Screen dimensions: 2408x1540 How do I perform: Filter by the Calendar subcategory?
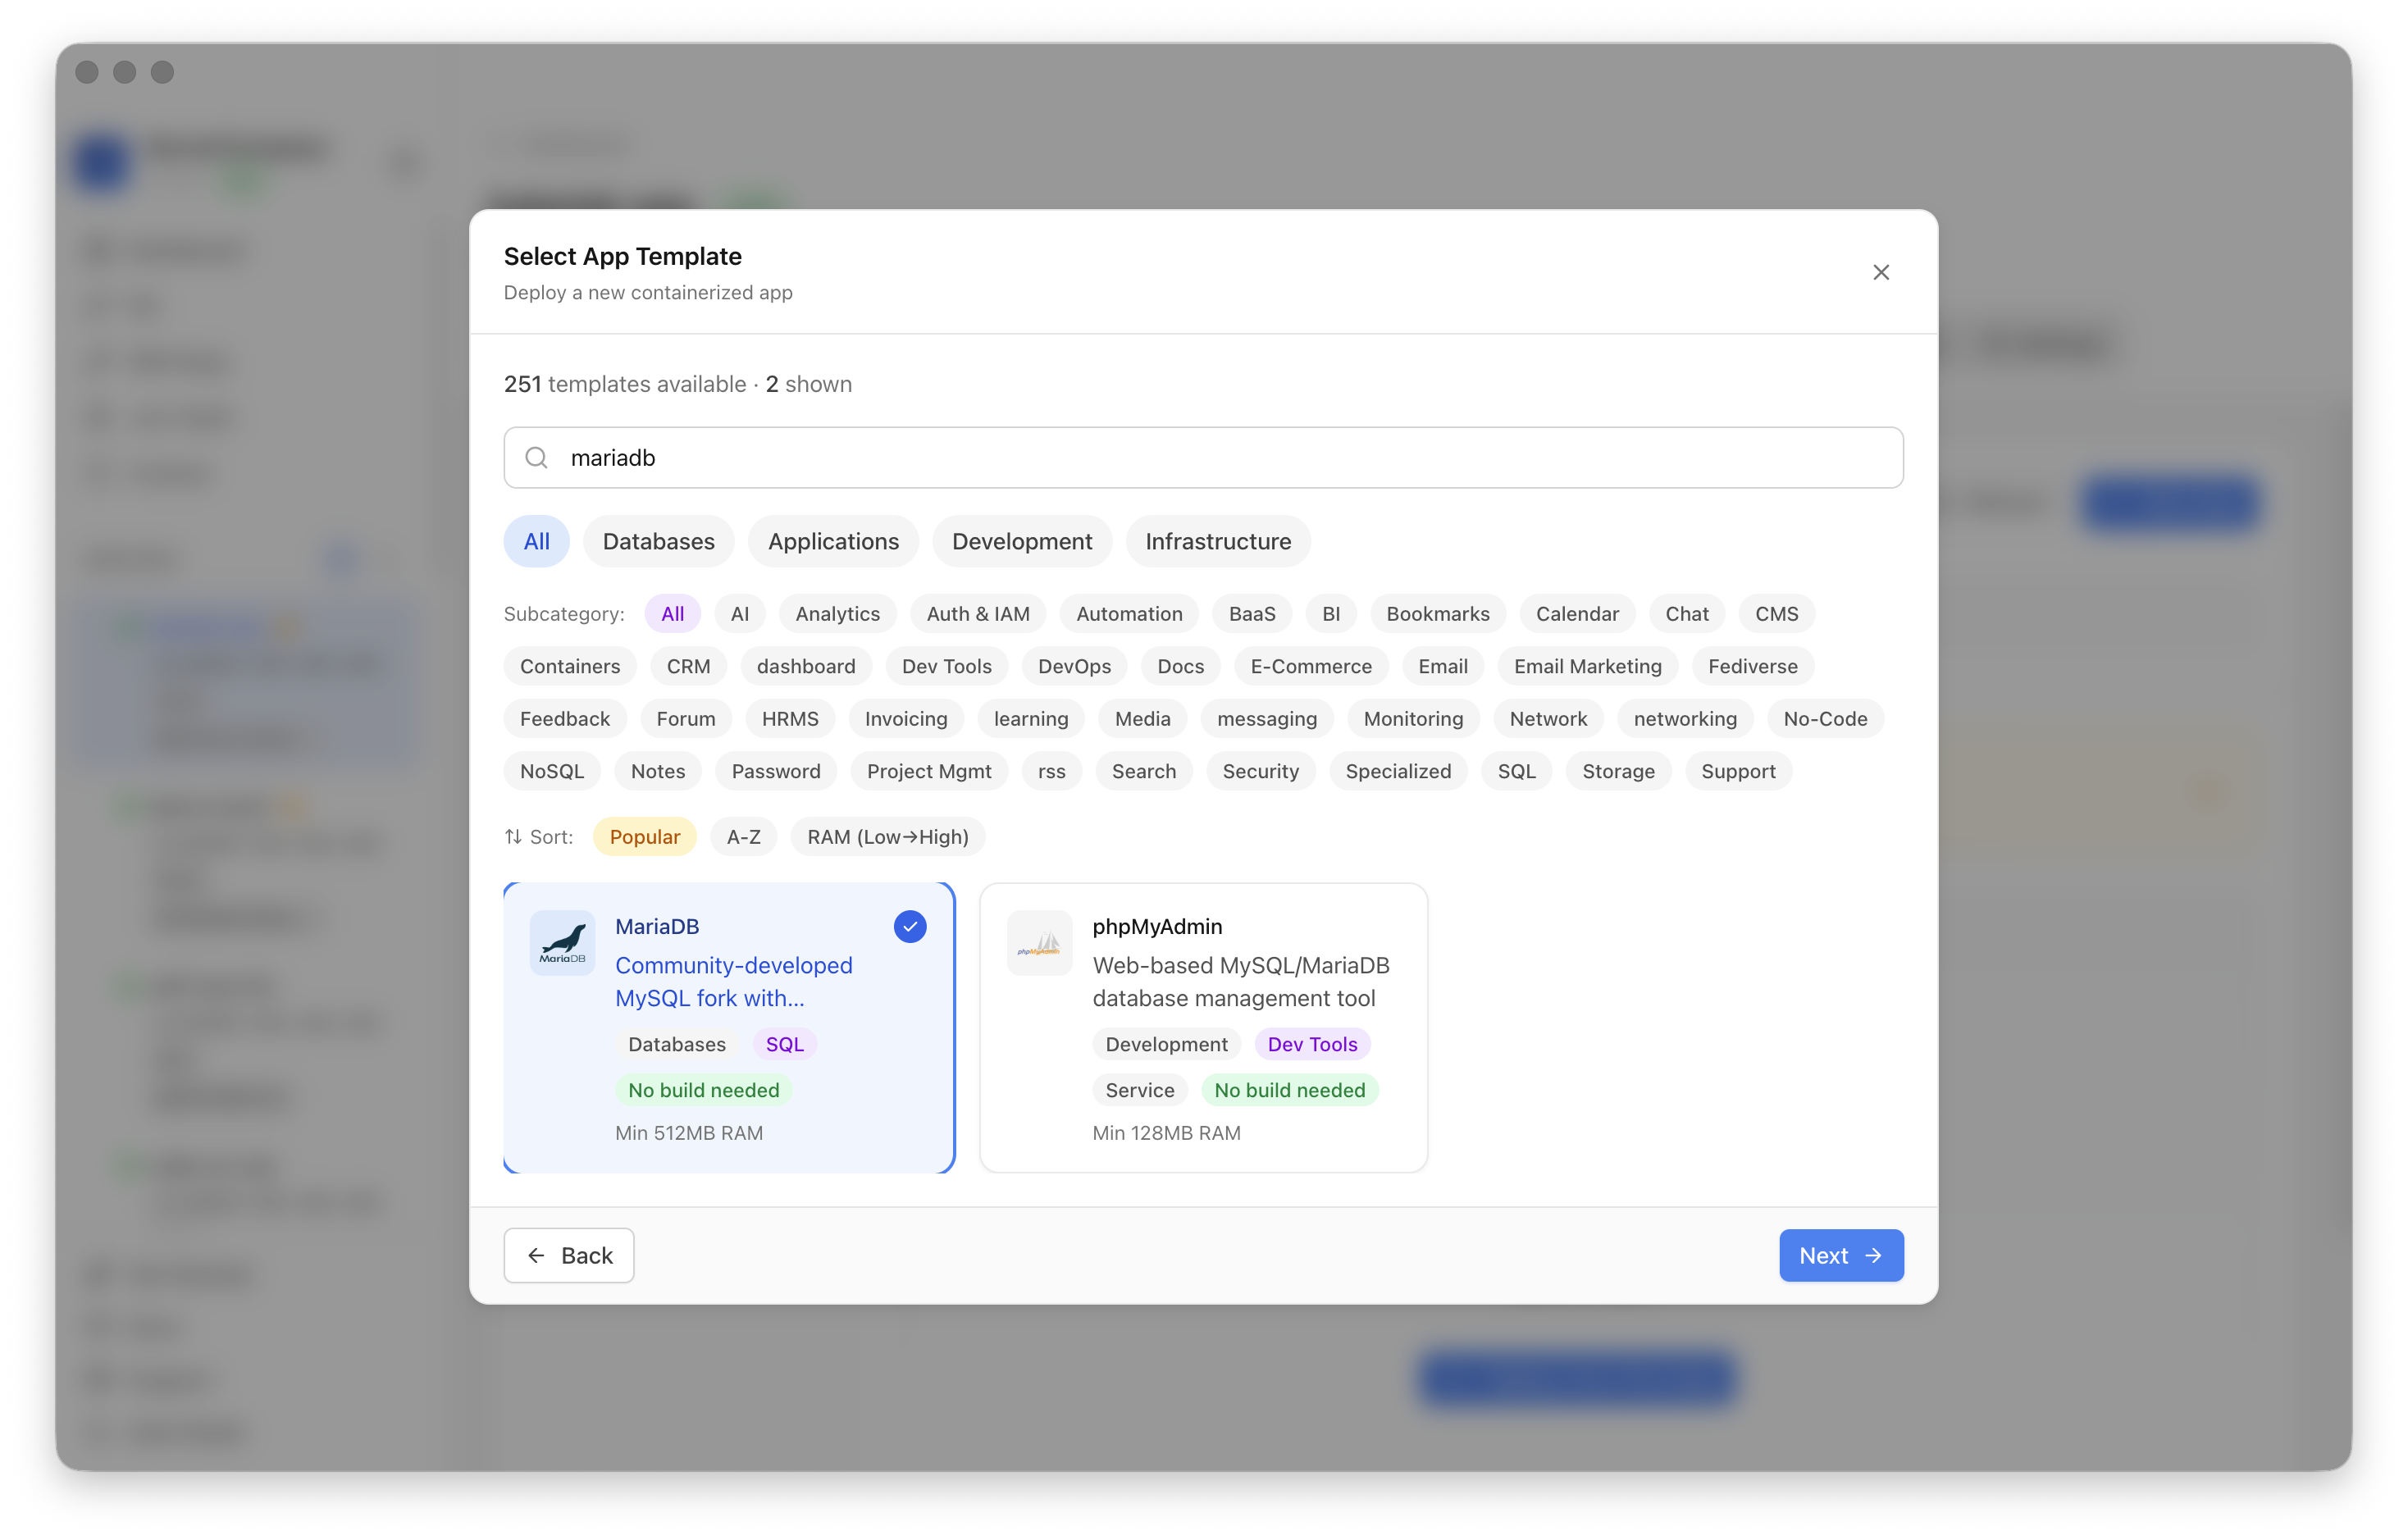tap(1577, 613)
